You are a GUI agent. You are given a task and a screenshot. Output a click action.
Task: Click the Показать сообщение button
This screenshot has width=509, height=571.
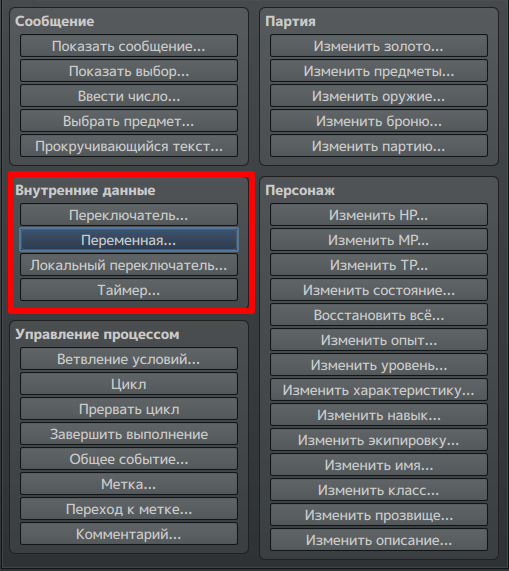pos(129,46)
